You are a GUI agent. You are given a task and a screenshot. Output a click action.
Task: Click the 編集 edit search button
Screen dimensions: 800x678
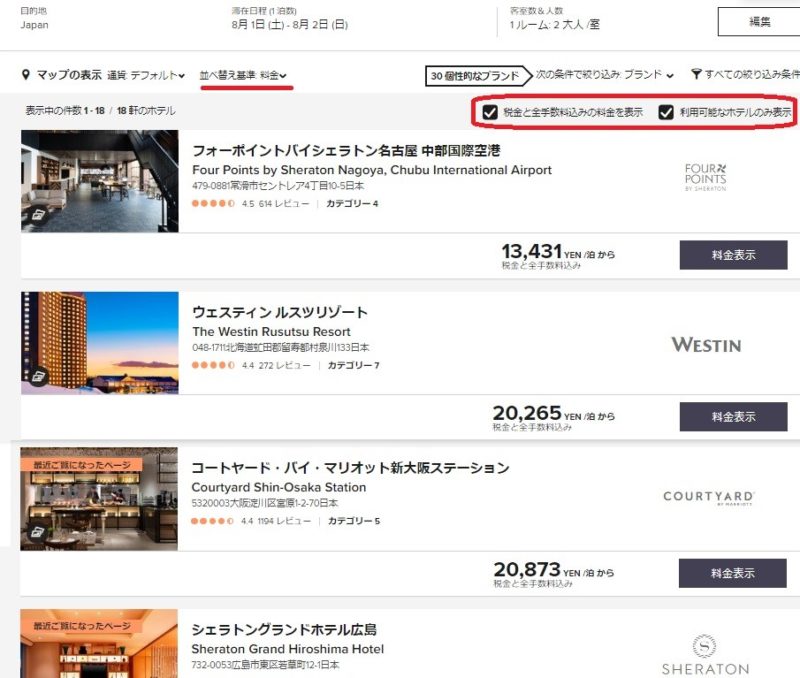click(x=759, y=21)
